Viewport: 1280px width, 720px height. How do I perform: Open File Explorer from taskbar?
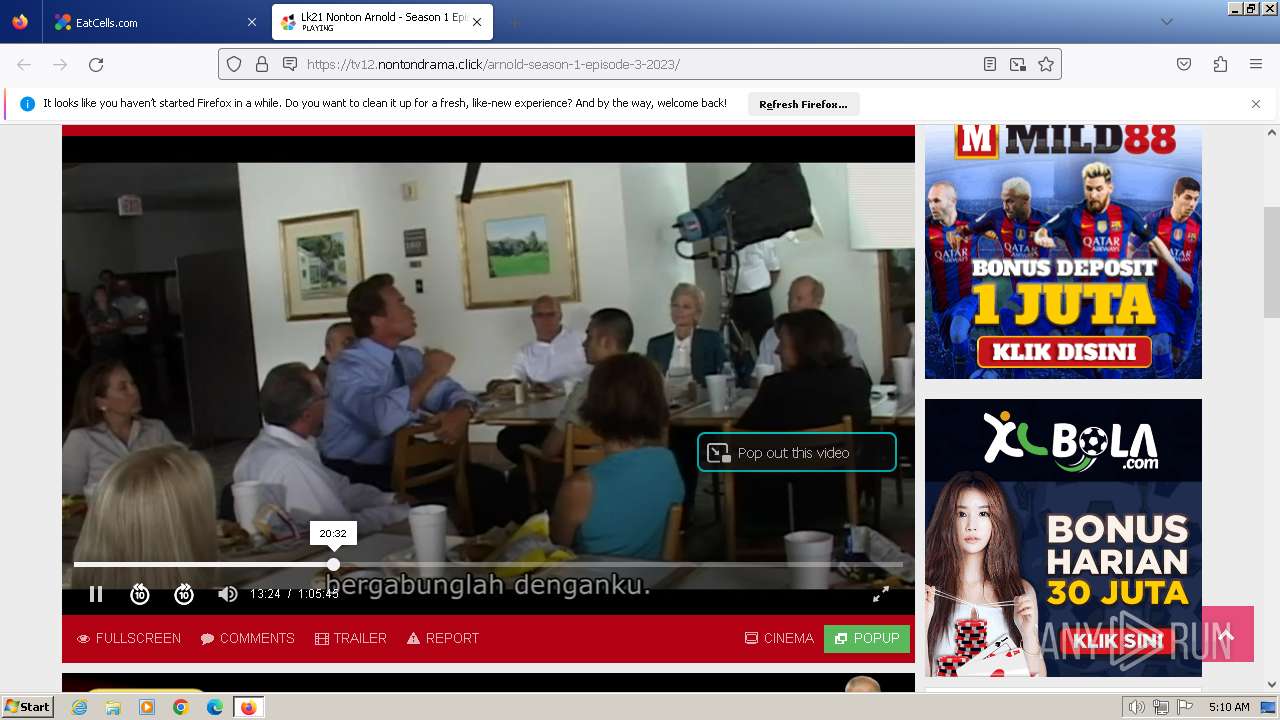pyautogui.click(x=113, y=707)
